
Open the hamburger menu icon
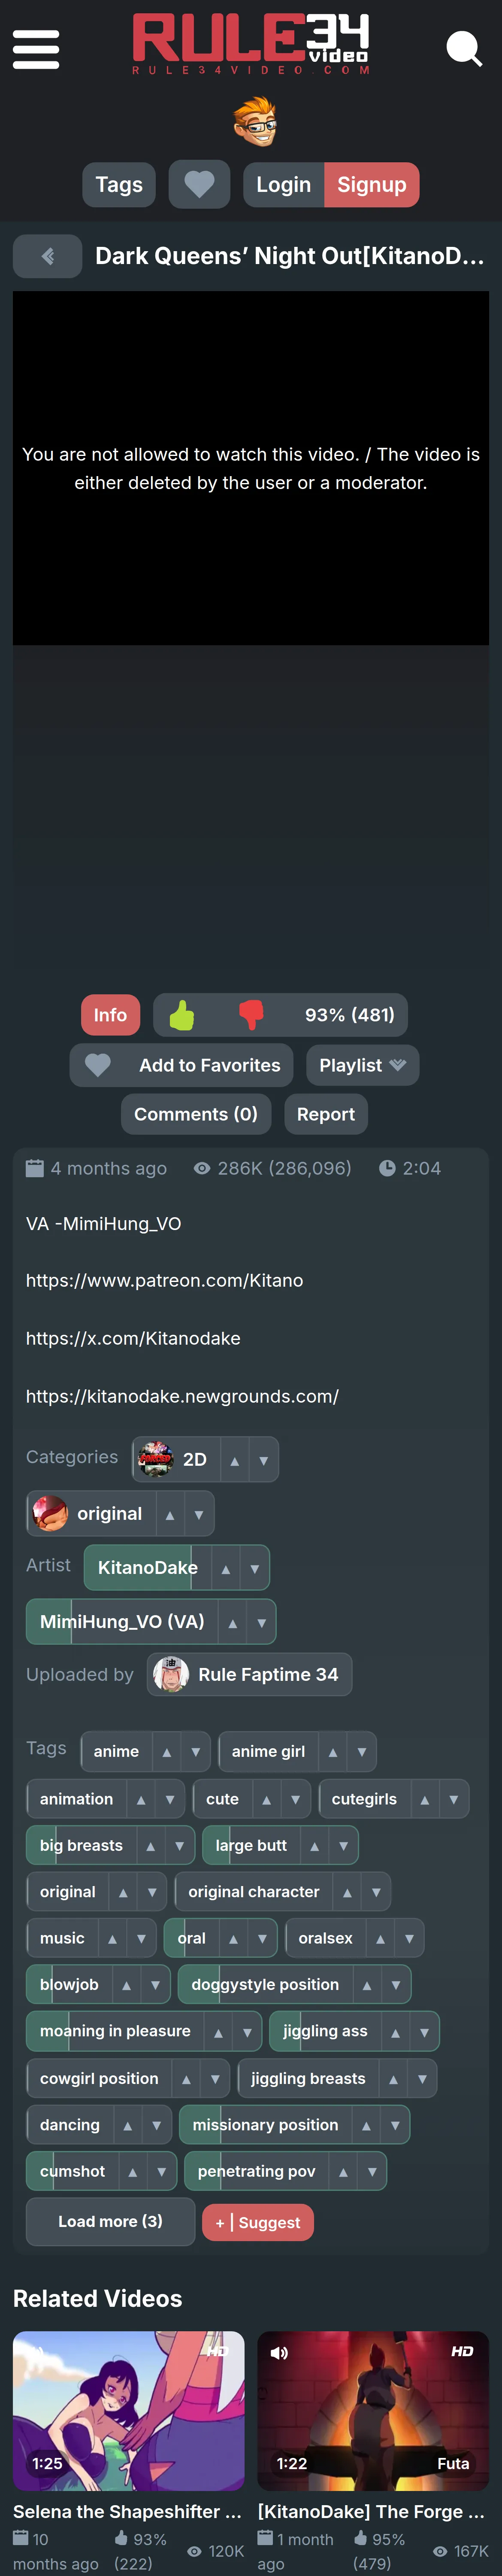pyautogui.click(x=36, y=48)
